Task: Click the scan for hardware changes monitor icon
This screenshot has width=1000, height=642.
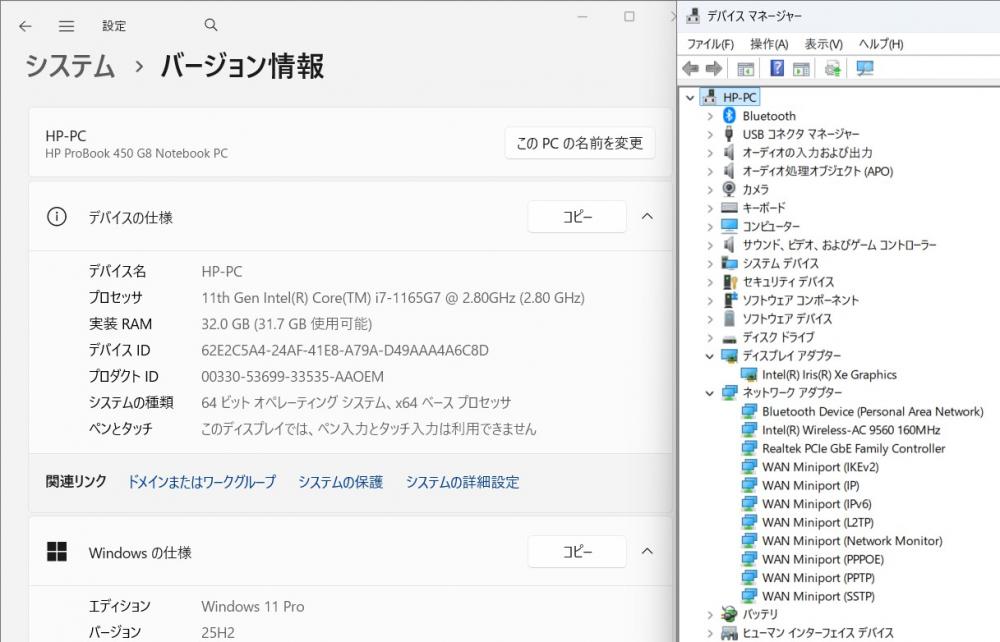Action: pos(865,68)
